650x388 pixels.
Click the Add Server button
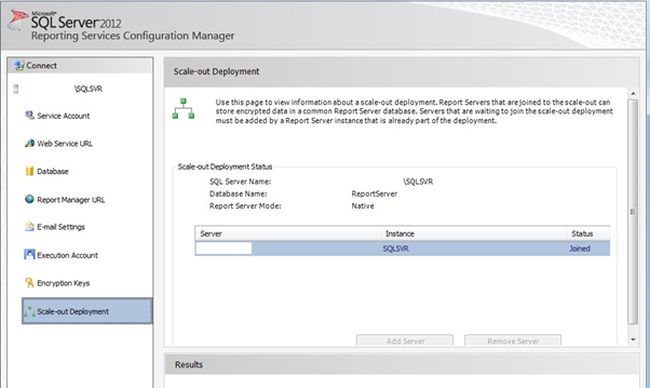(405, 341)
